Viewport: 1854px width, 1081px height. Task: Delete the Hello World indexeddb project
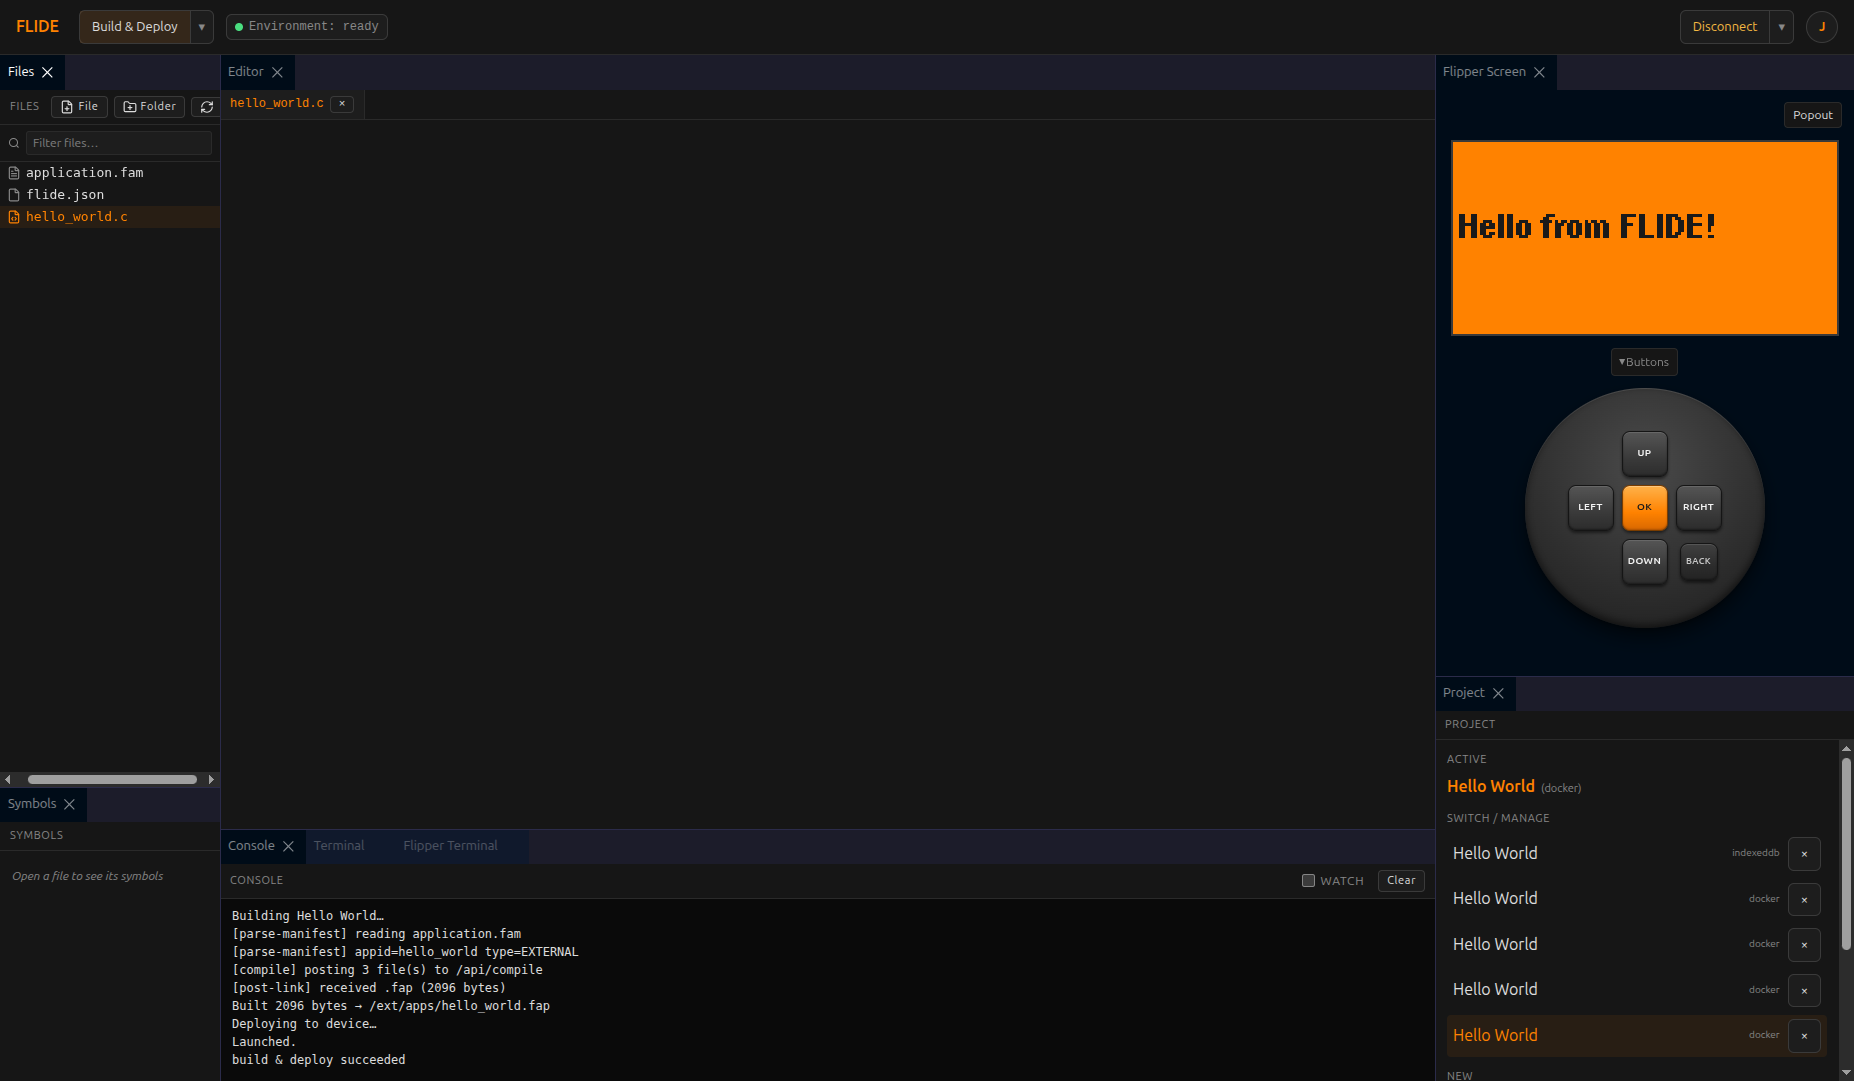1804,854
